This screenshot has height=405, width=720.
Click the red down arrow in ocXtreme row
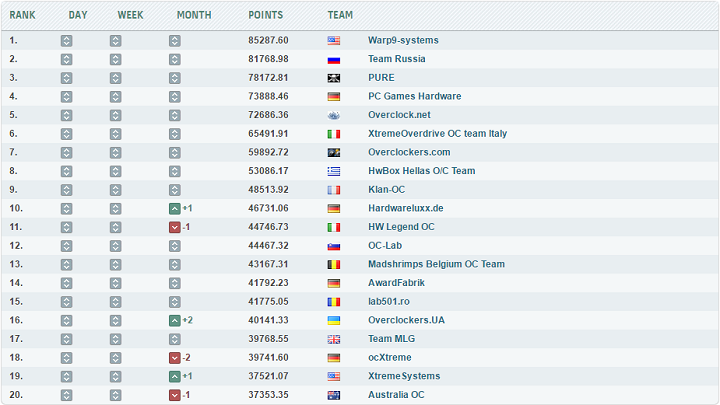tap(175, 357)
